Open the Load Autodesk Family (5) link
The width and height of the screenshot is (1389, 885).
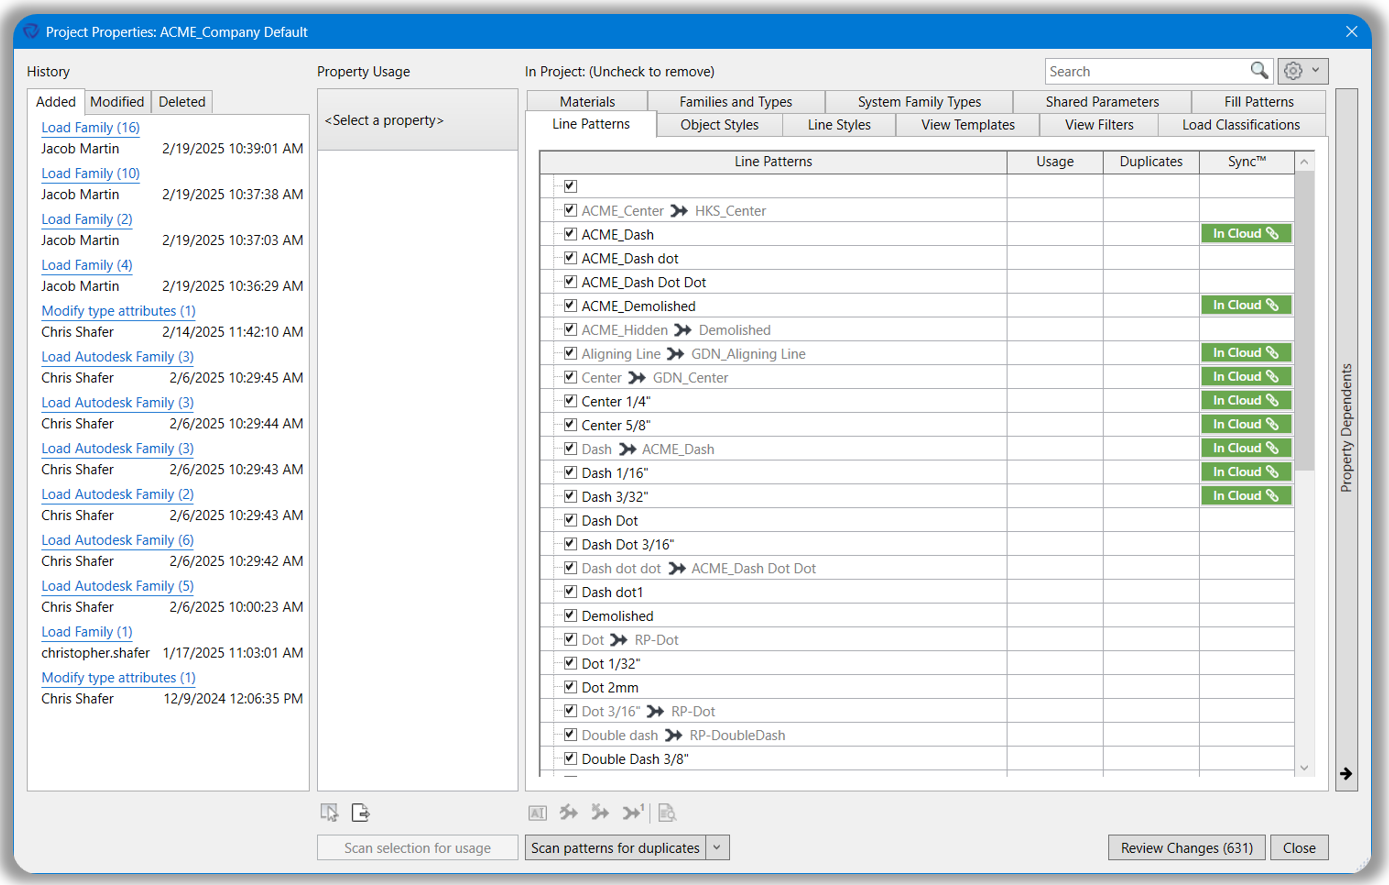coord(117,586)
